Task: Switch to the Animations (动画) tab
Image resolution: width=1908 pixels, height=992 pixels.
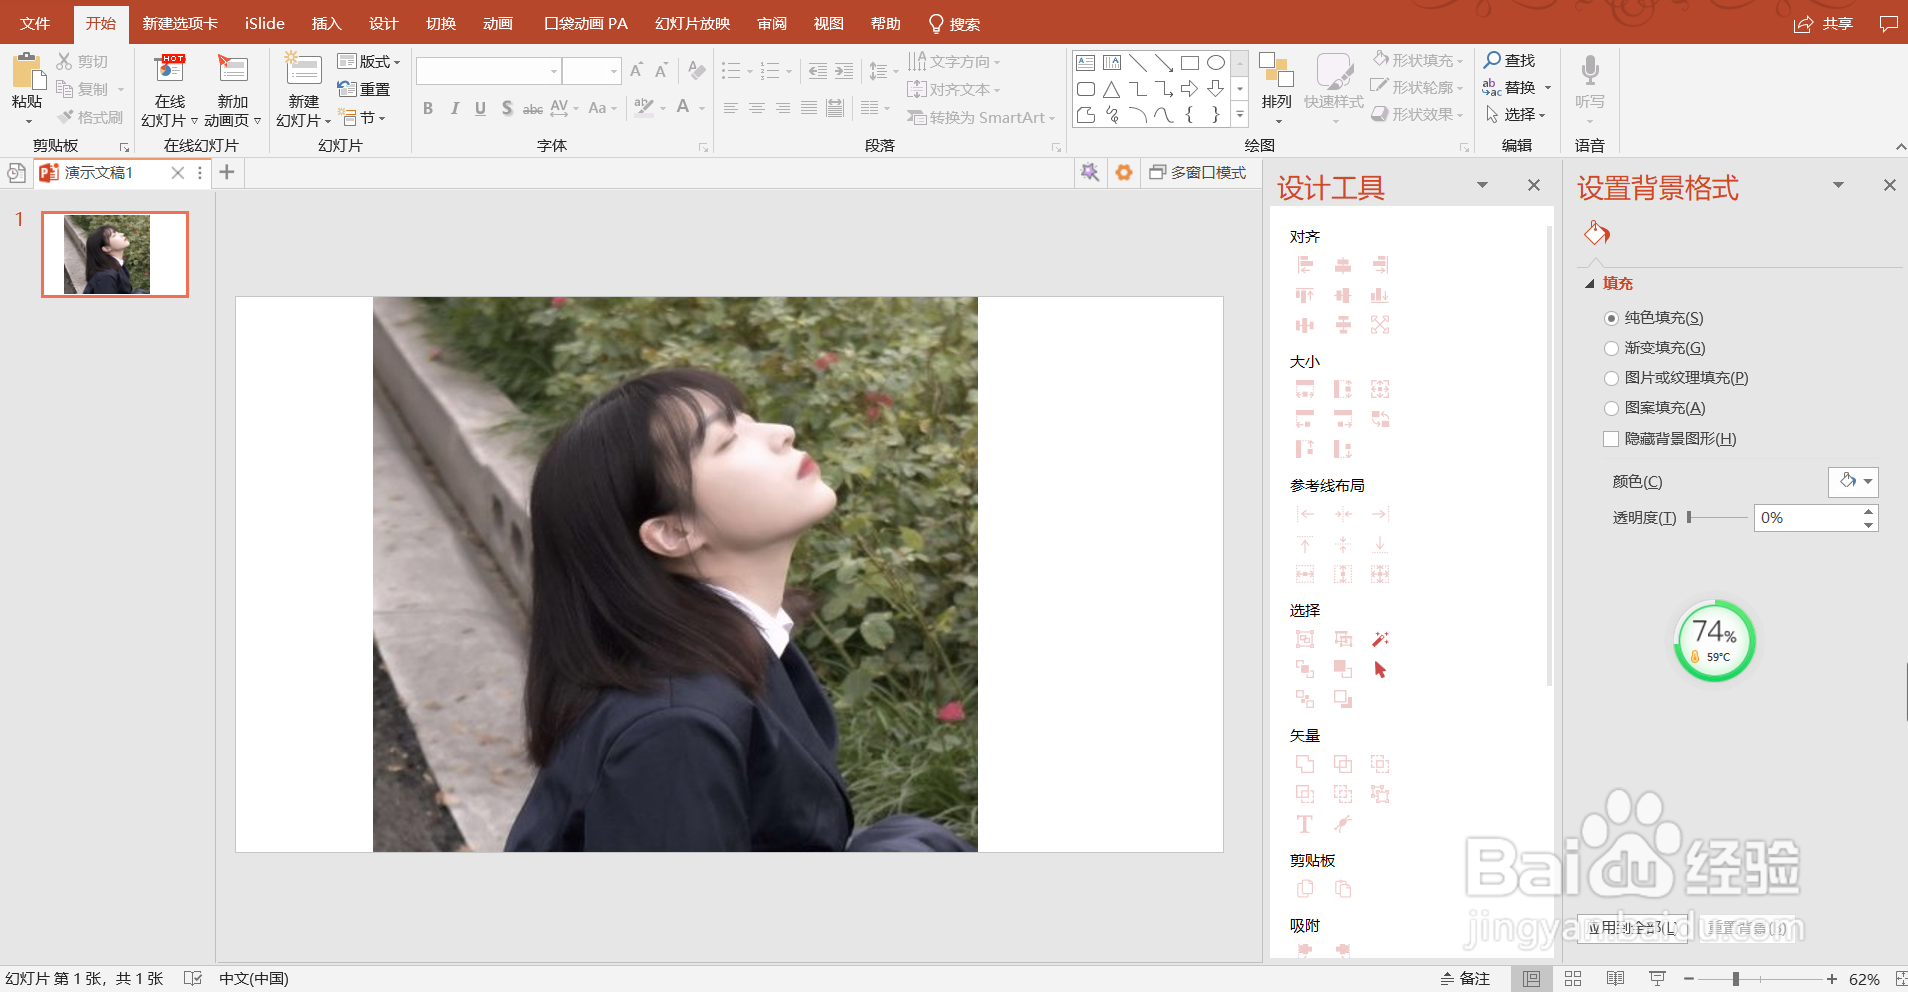Action: click(x=498, y=24)
